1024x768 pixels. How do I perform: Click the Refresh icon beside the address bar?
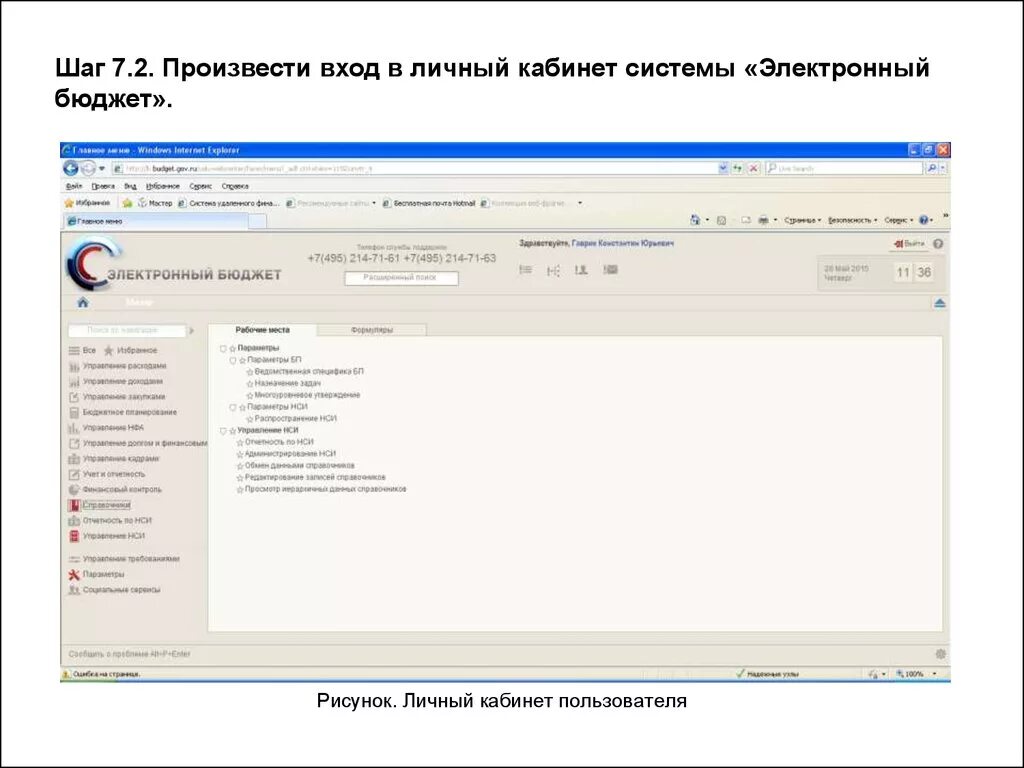[x=737, y=168]
